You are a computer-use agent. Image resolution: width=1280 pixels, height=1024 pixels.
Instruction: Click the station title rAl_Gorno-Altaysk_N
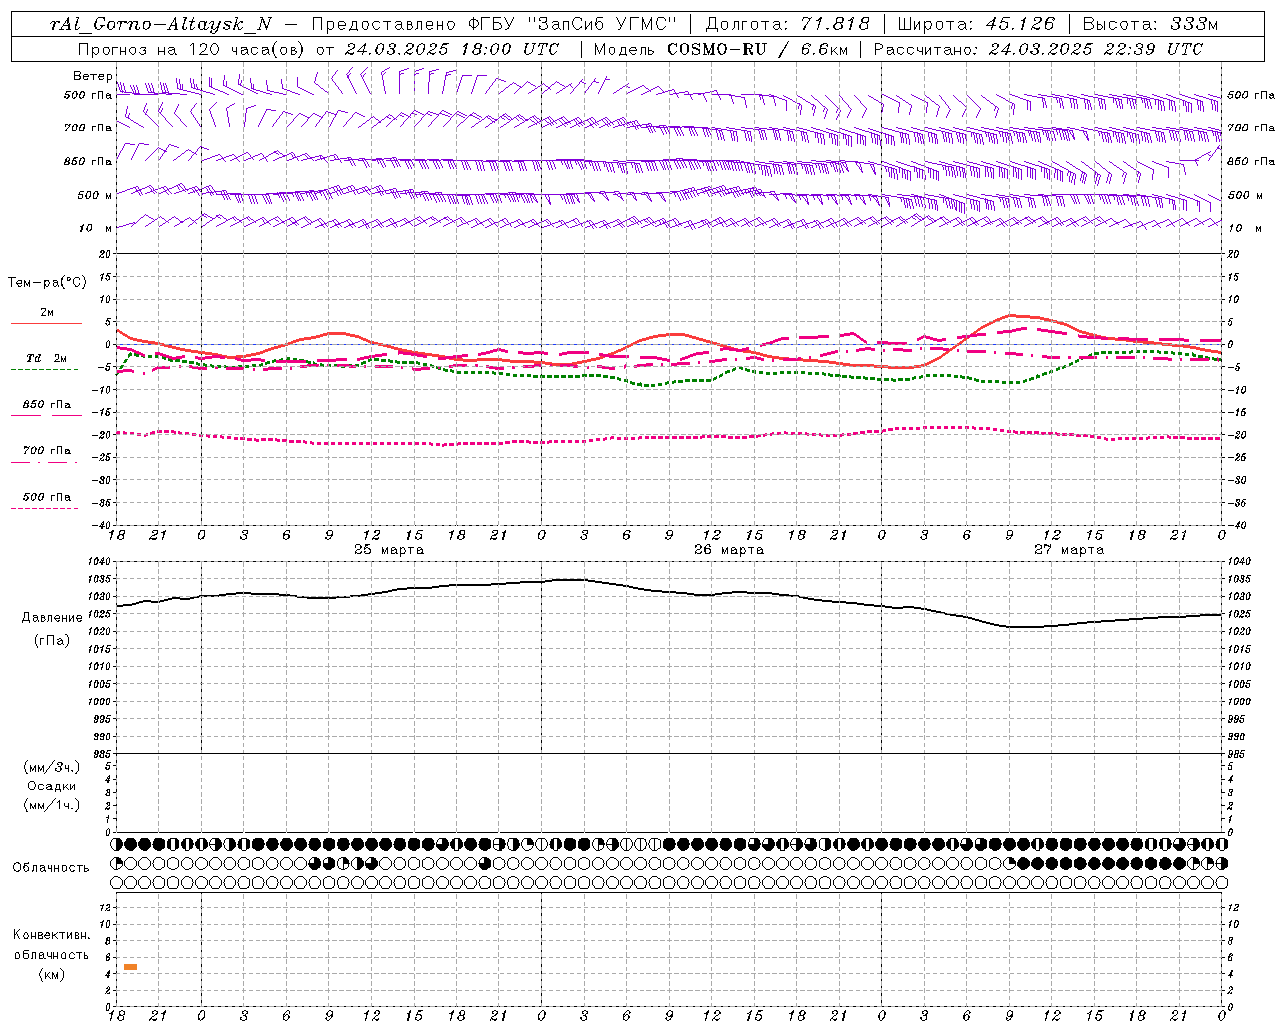click(161, 24)
